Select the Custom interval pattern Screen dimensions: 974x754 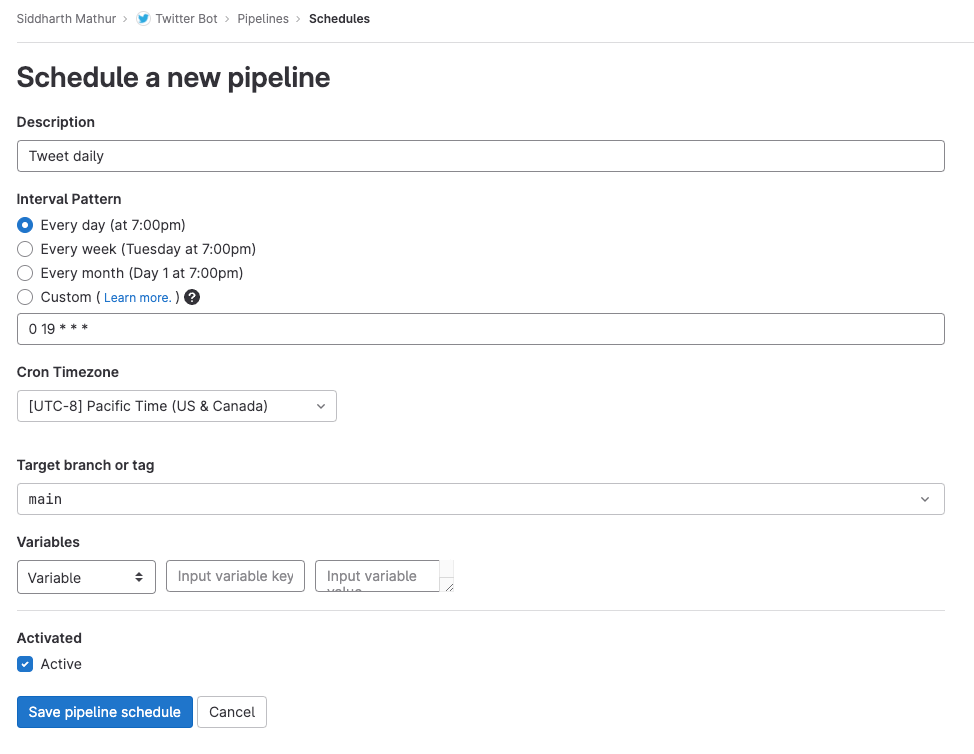pyautogui.click(x=24, y=297)
